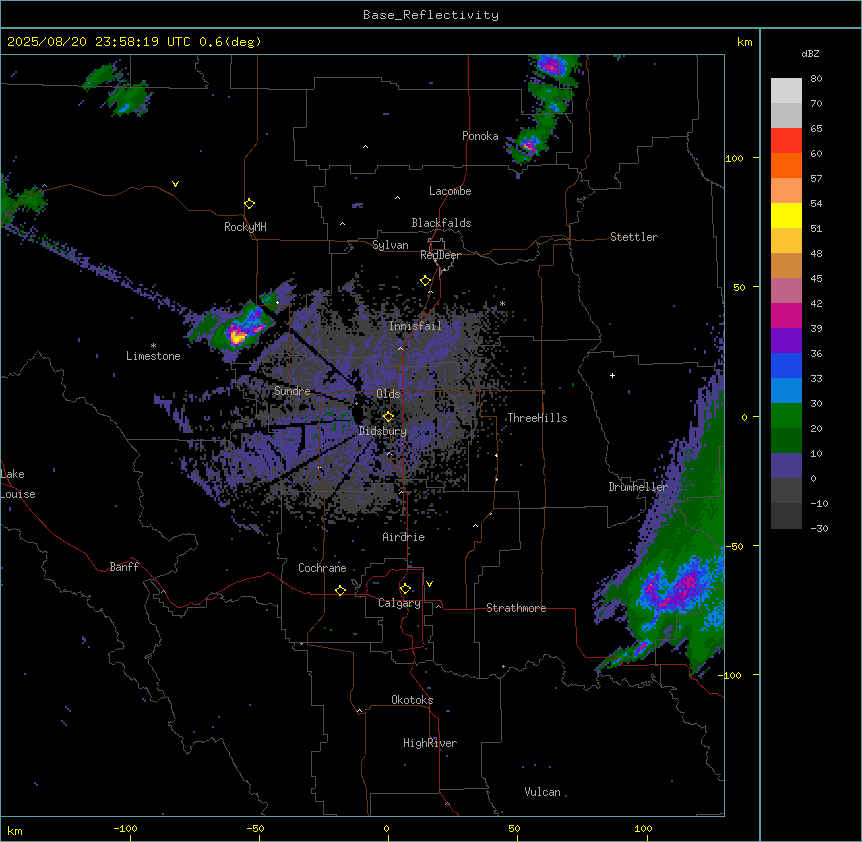
Task: Click the Calgary city label
Action: click(x=399, y=603)
